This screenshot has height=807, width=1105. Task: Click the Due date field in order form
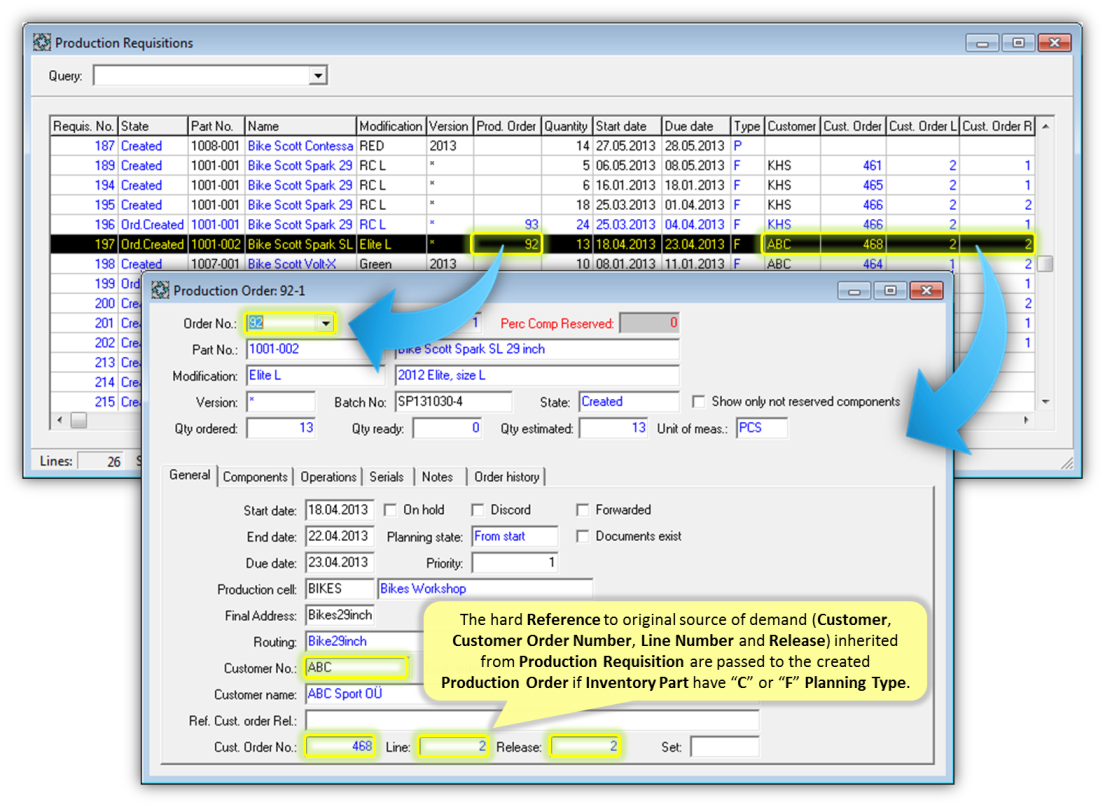click(x=339, y=562)
